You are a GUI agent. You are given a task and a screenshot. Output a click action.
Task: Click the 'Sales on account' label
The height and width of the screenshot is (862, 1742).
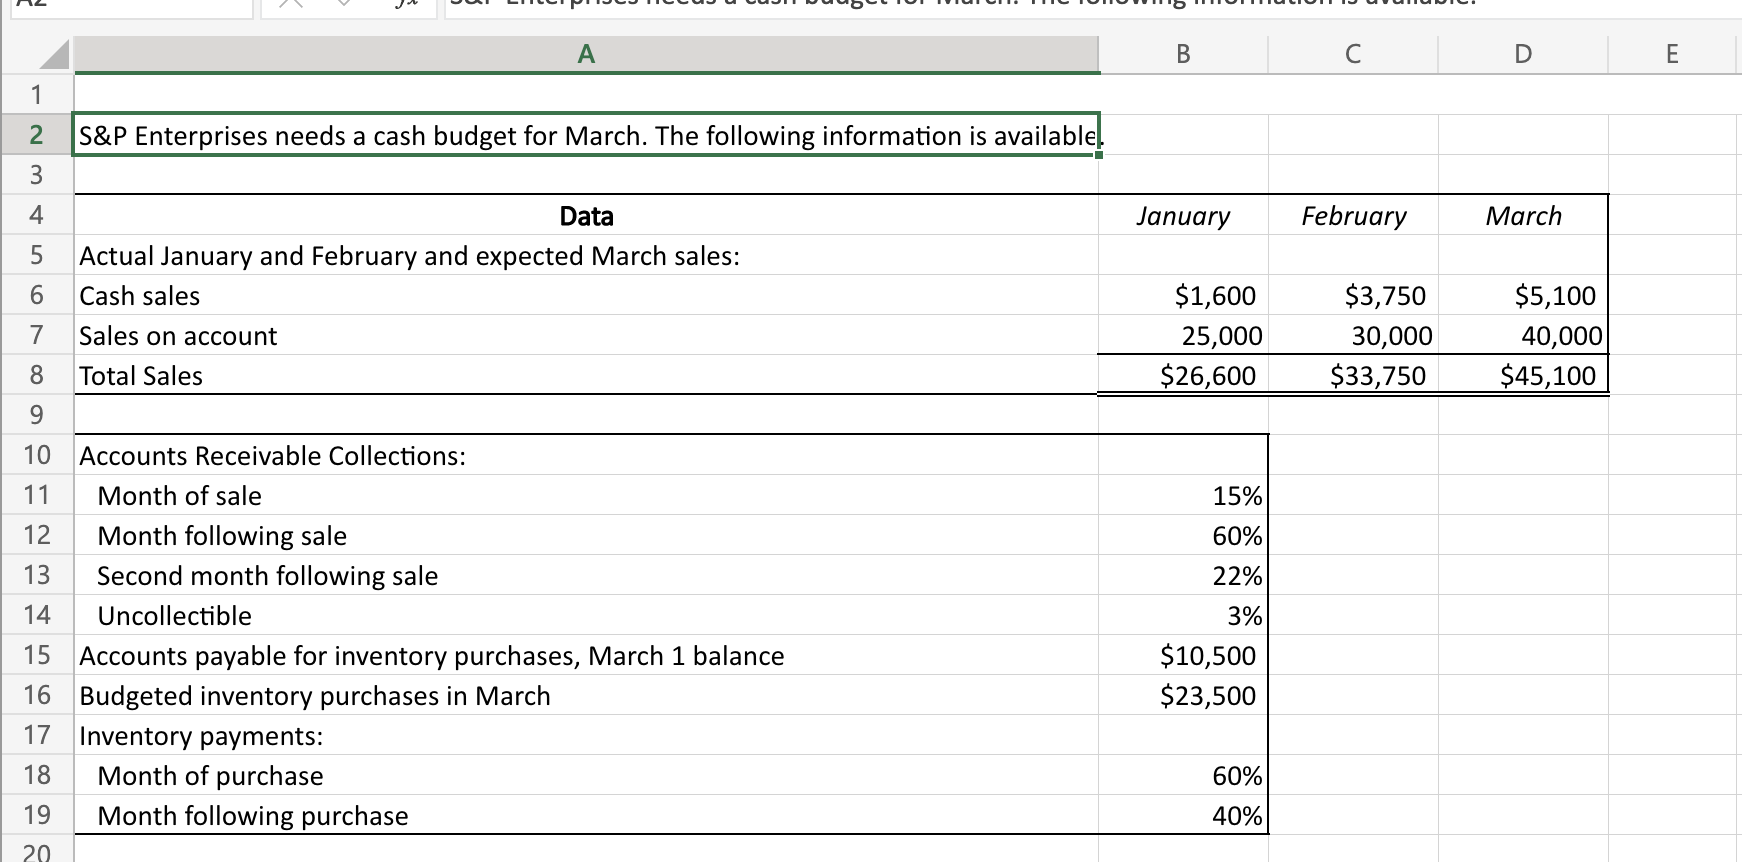click(178, 336)
